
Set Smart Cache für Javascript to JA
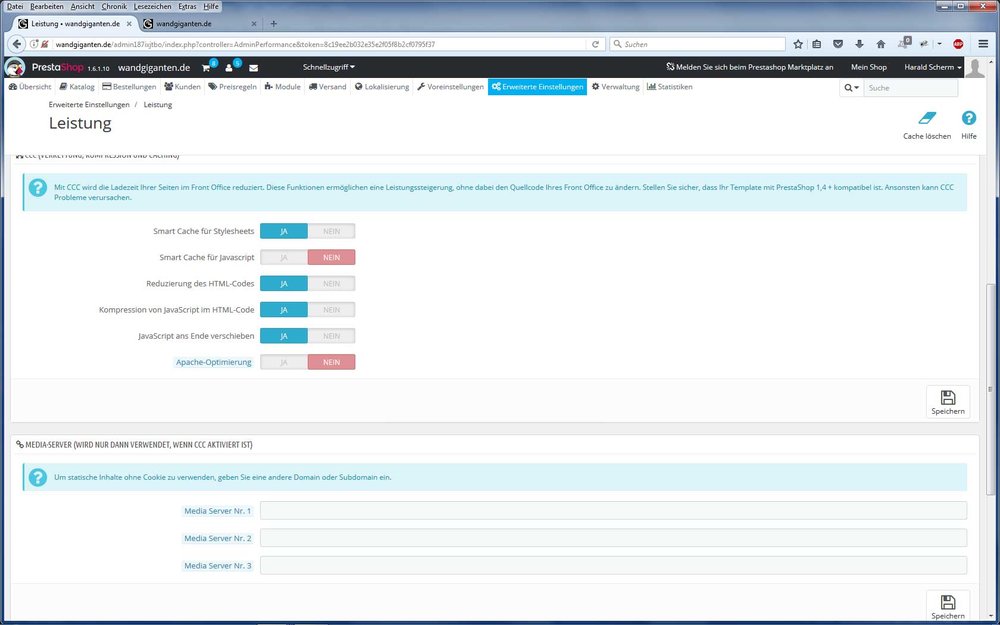pyautogui.click(x=284, y=257)
